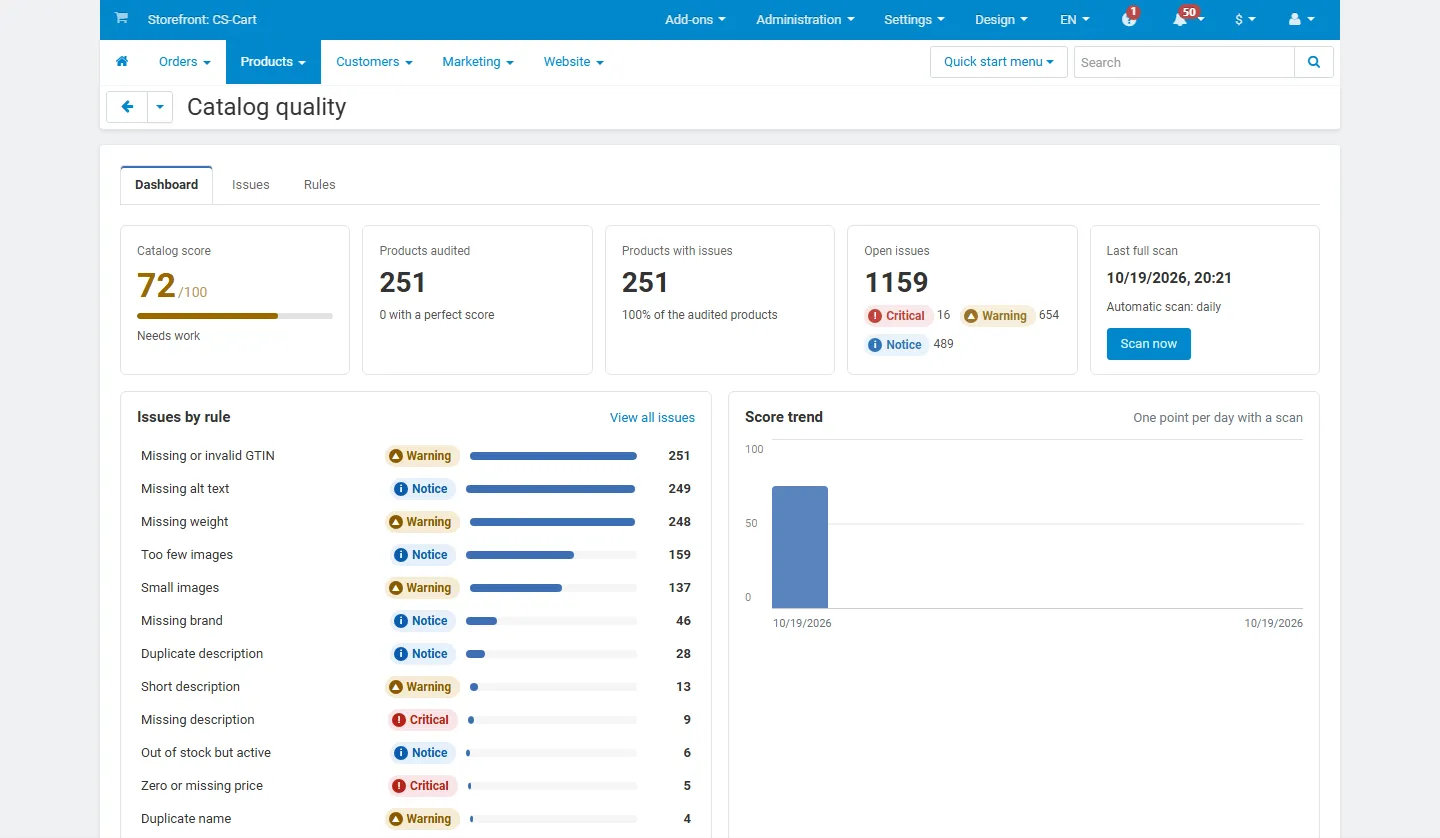
Task: Click the Scan now button
Action: point(1149,344)
